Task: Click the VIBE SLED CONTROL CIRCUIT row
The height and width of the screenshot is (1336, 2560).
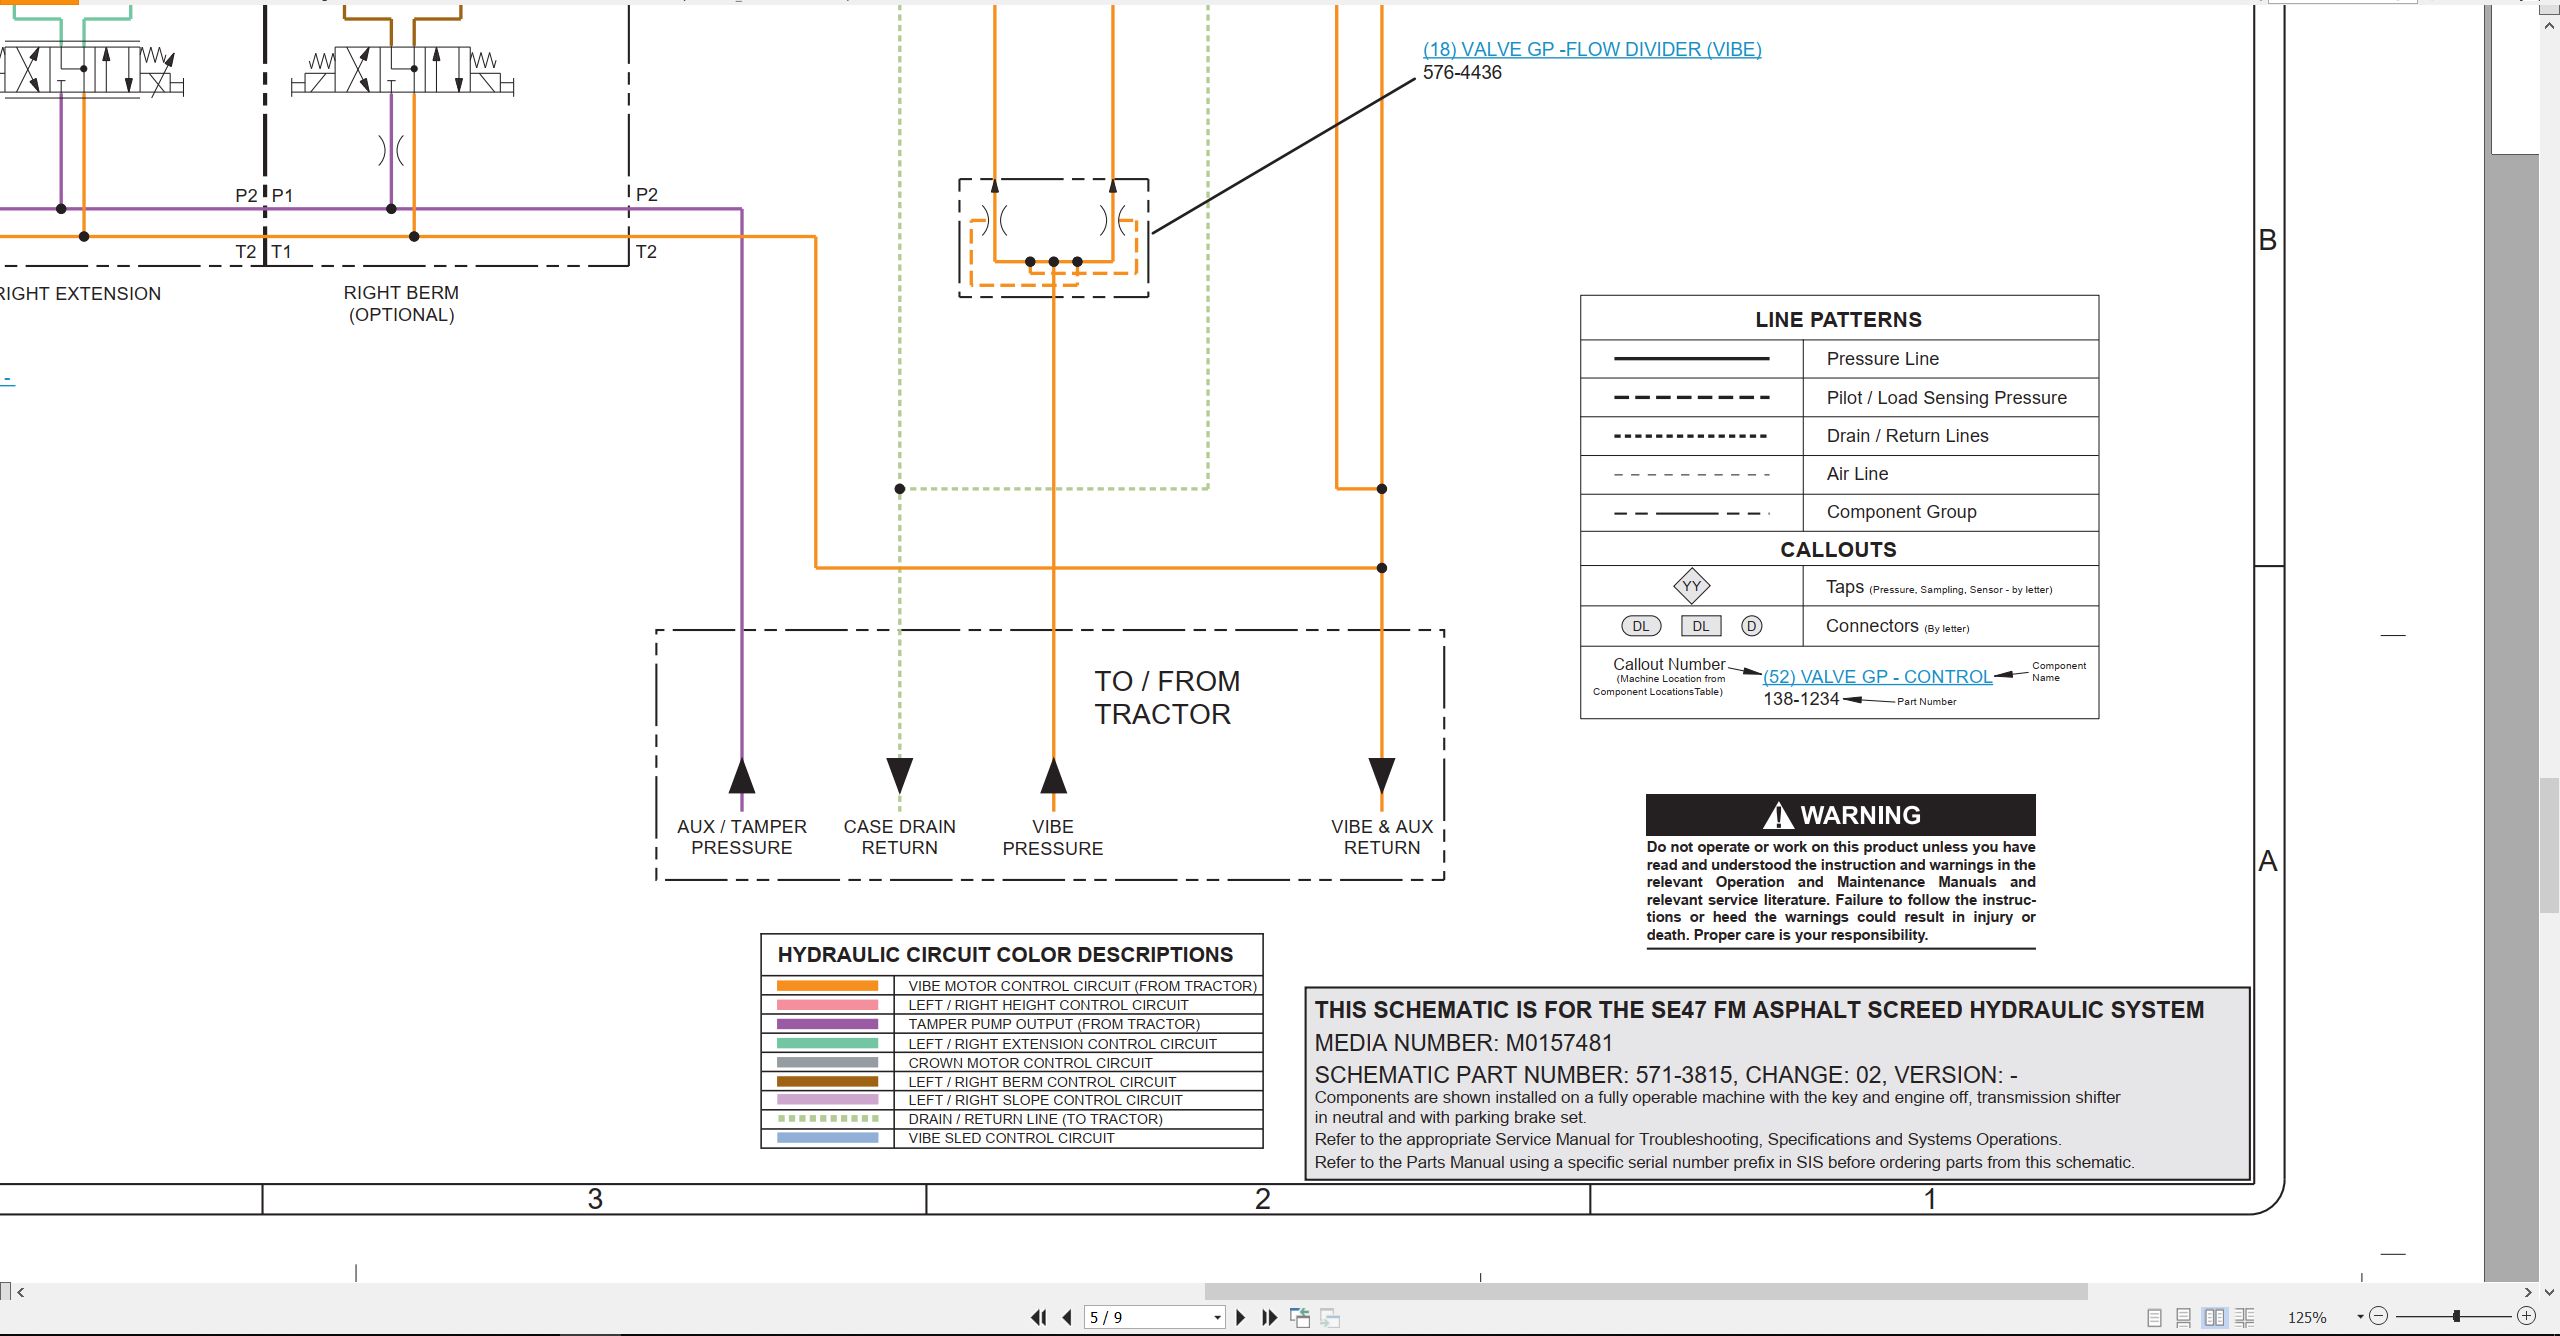Action: pyautogui.click(x=1012, y=1138)
